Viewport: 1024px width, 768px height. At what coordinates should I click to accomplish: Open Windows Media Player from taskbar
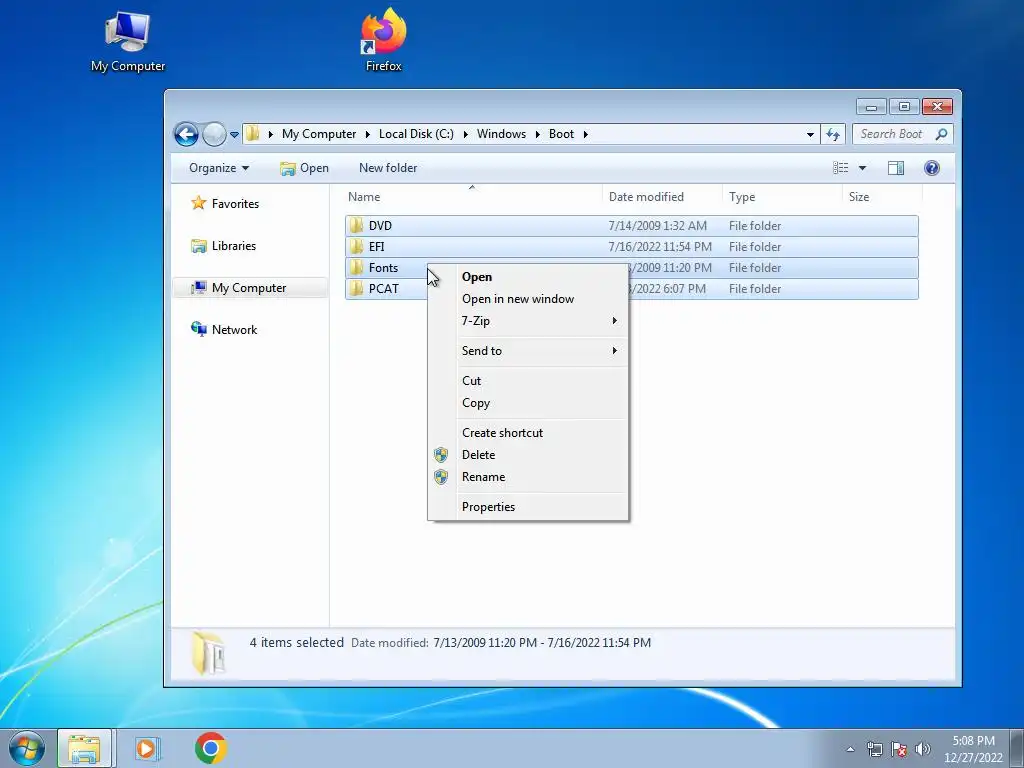(148, 748)
